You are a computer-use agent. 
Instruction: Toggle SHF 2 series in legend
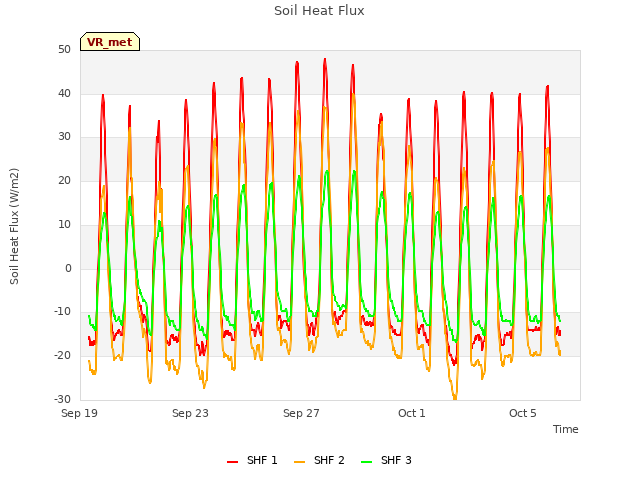[319, 460]
